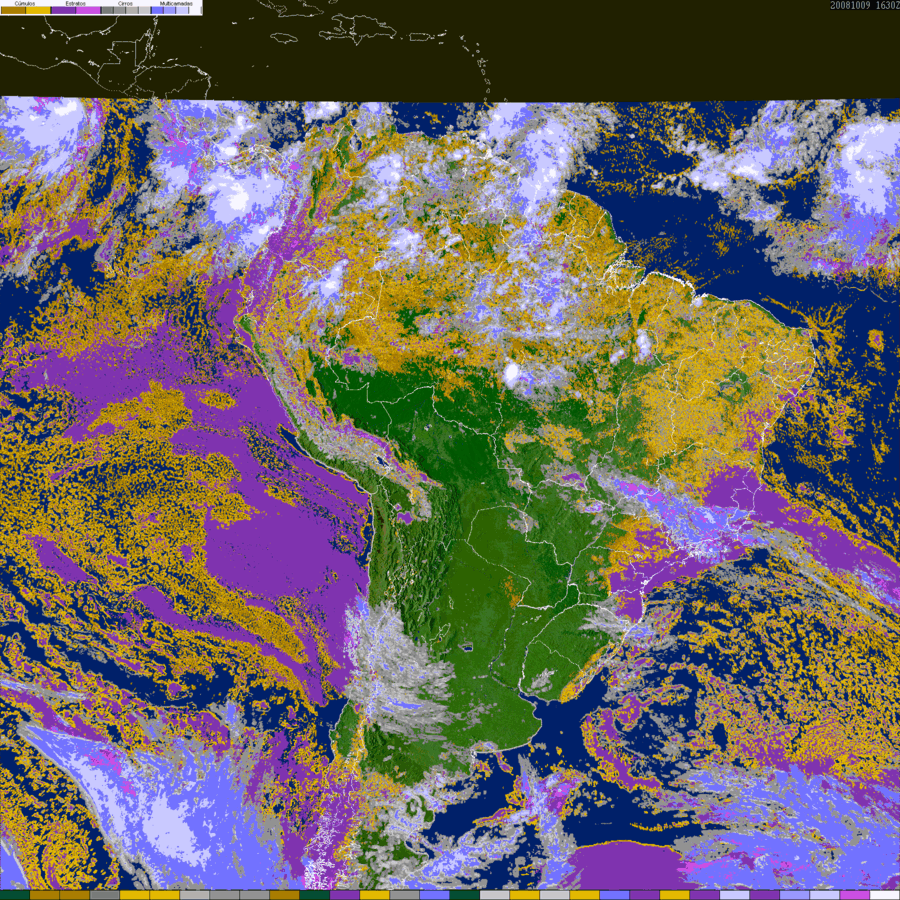This screenshot has height=900, width=900.
Task: Click the Cúmulos legend label
Action: point(25,3)
